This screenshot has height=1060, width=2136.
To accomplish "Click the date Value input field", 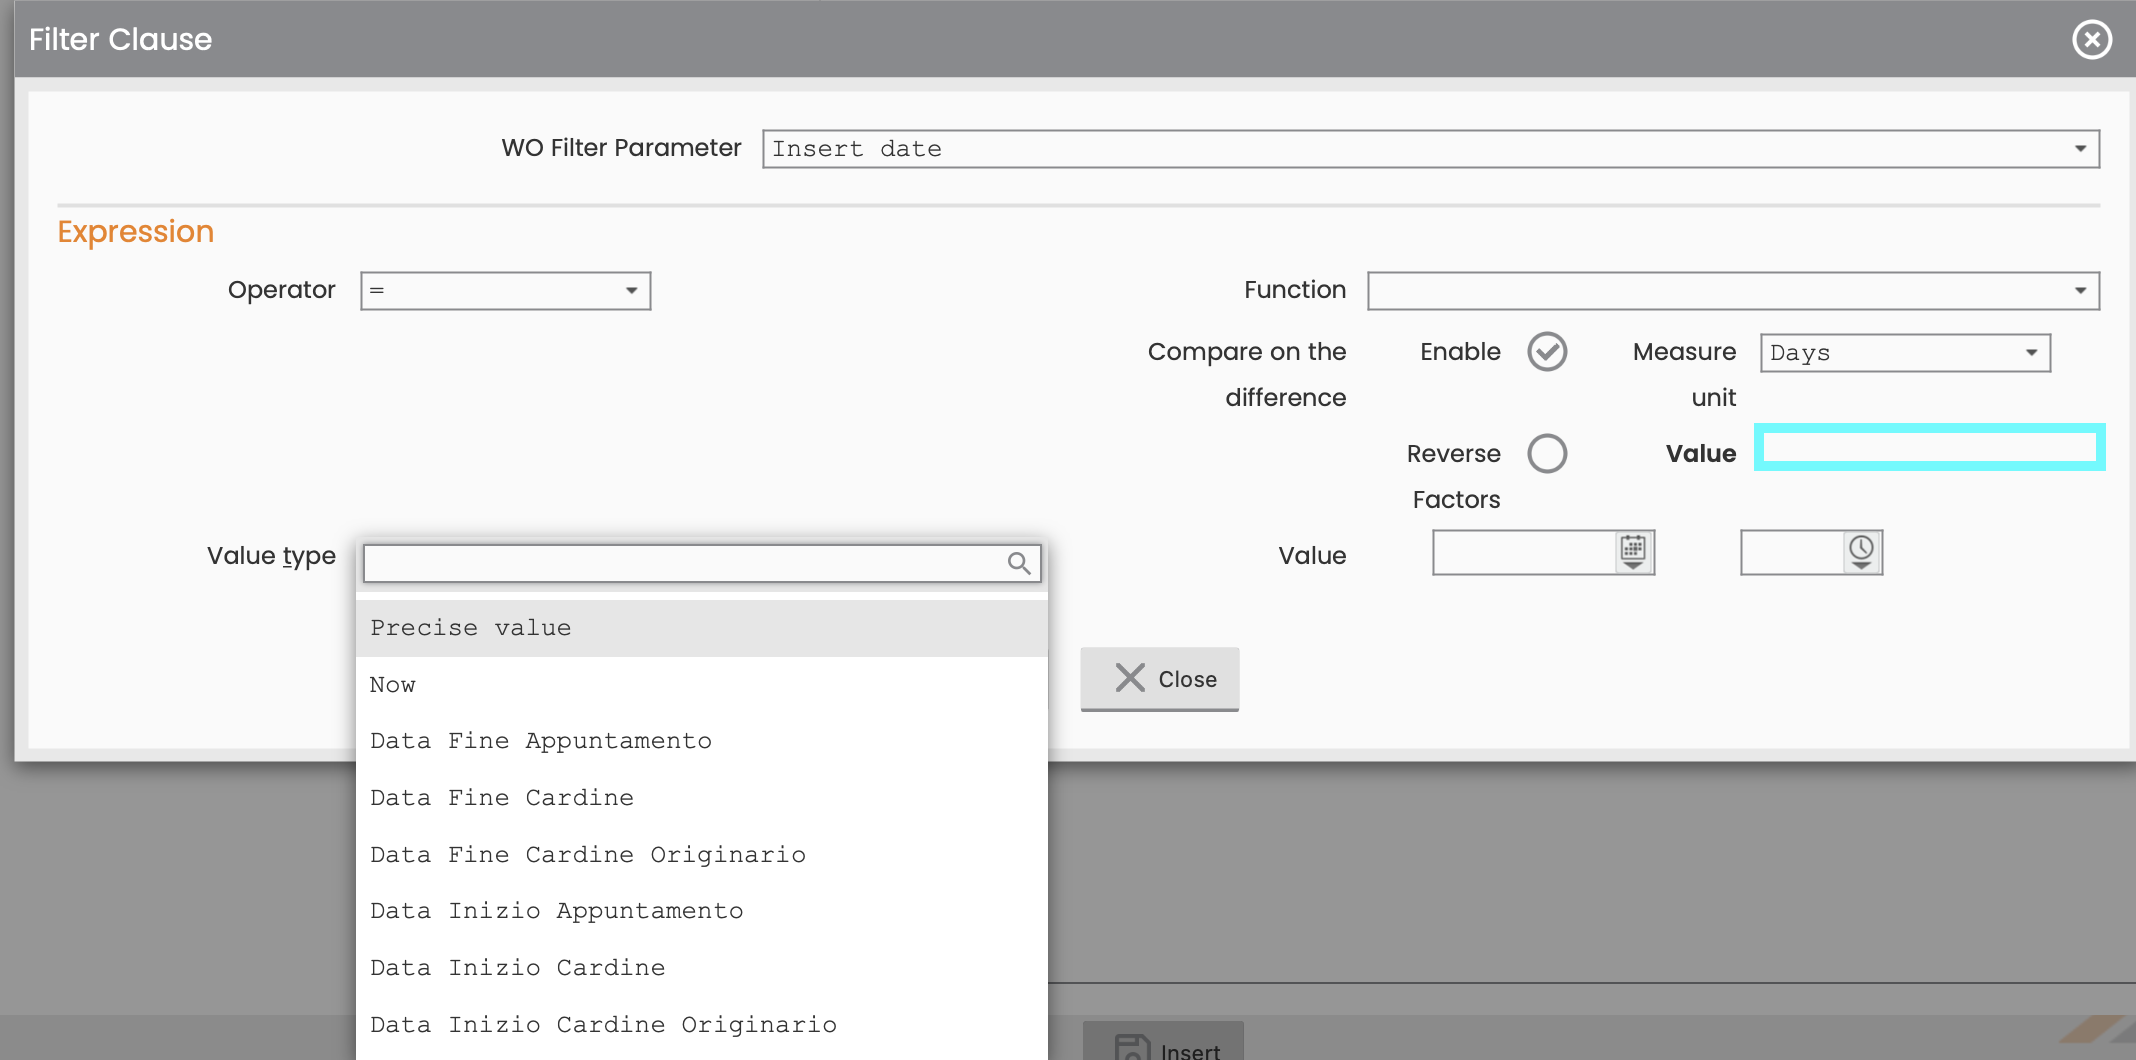I will click(x=1524, y=552).
